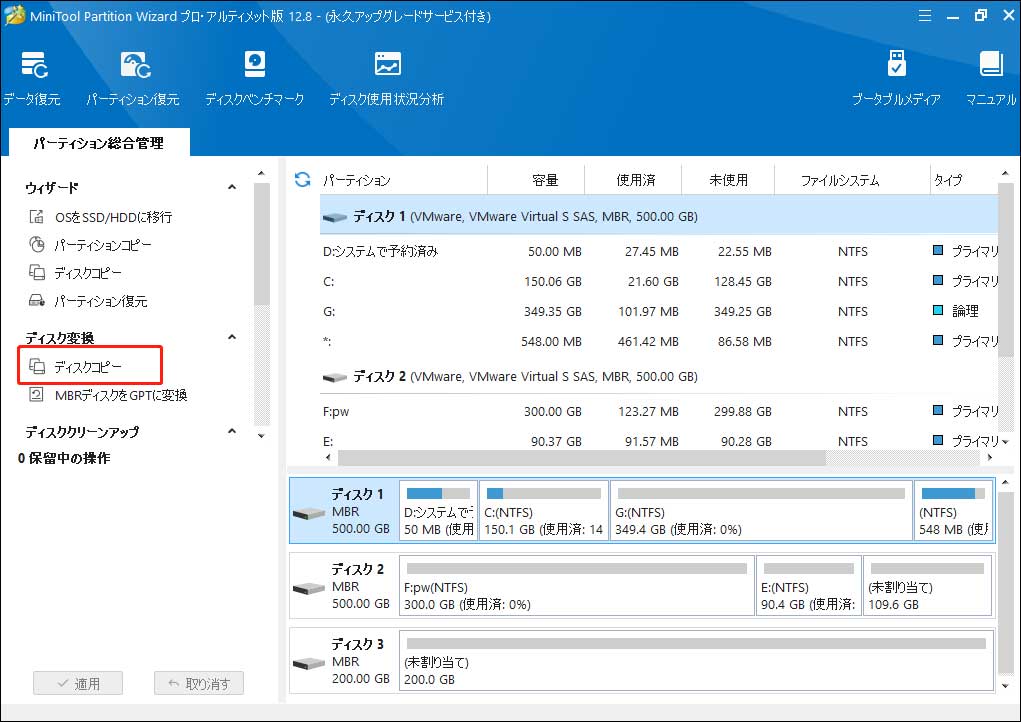Expand the ディスククリーンアップ section
Image resolution: width=1021 pixels, height=722 pixels.
(231, 432)
